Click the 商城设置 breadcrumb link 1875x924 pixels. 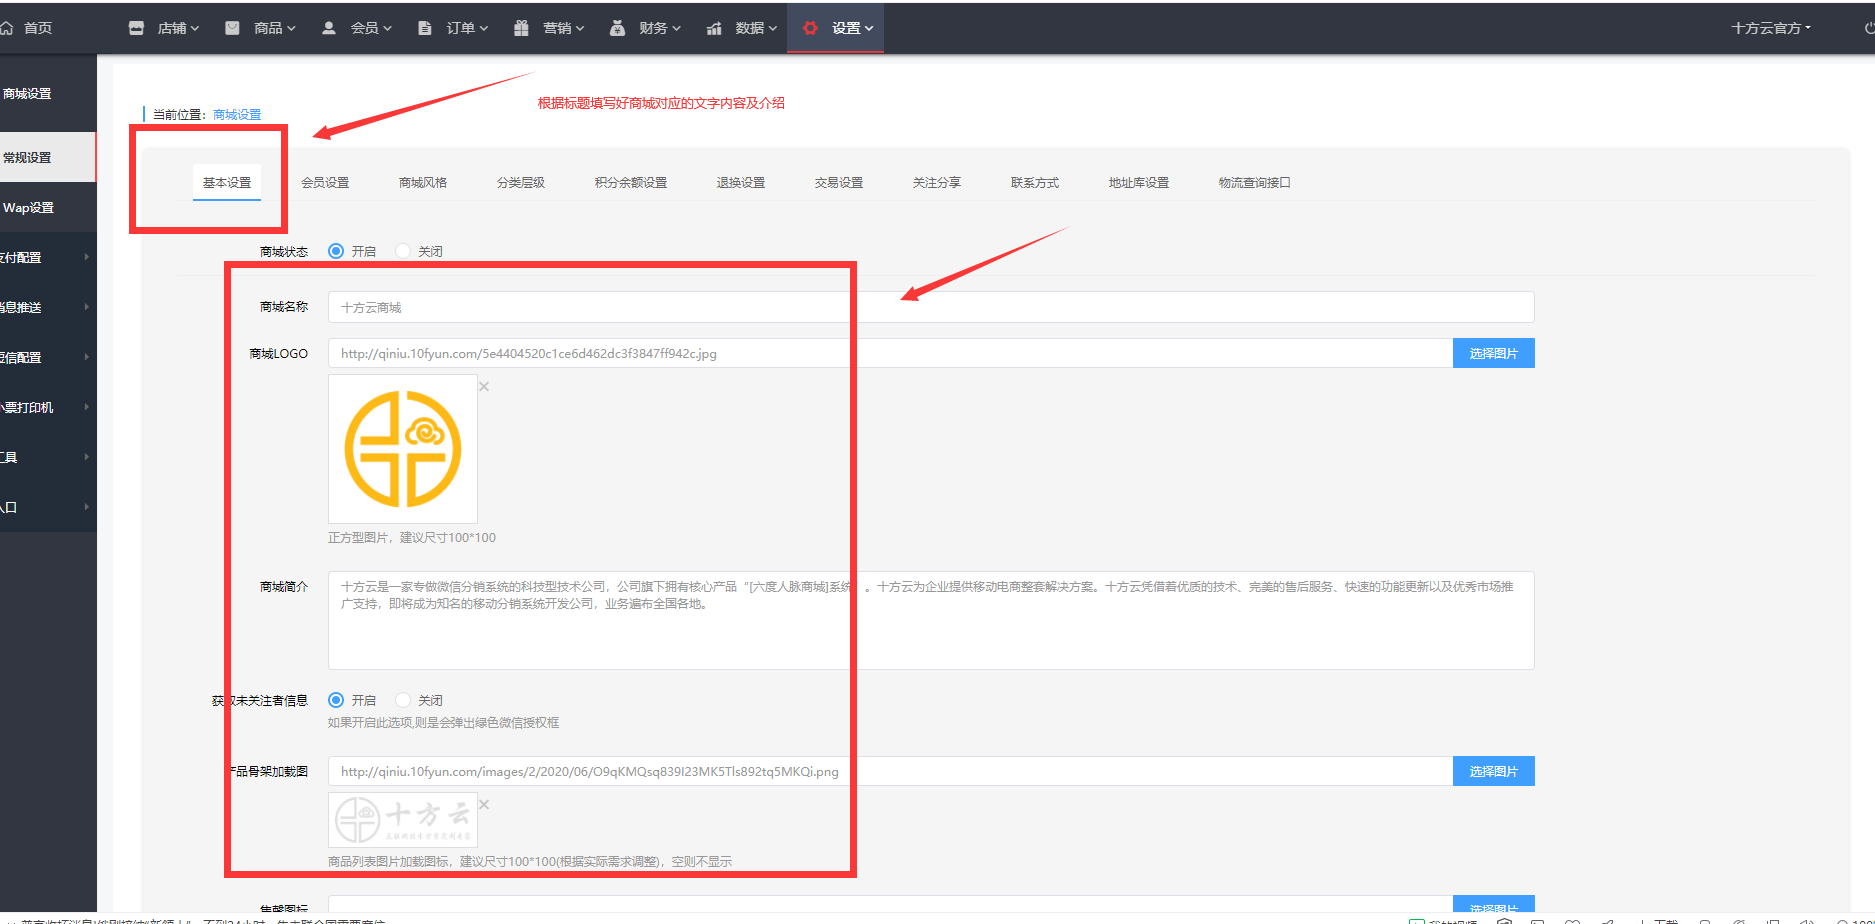click(237, 115)
